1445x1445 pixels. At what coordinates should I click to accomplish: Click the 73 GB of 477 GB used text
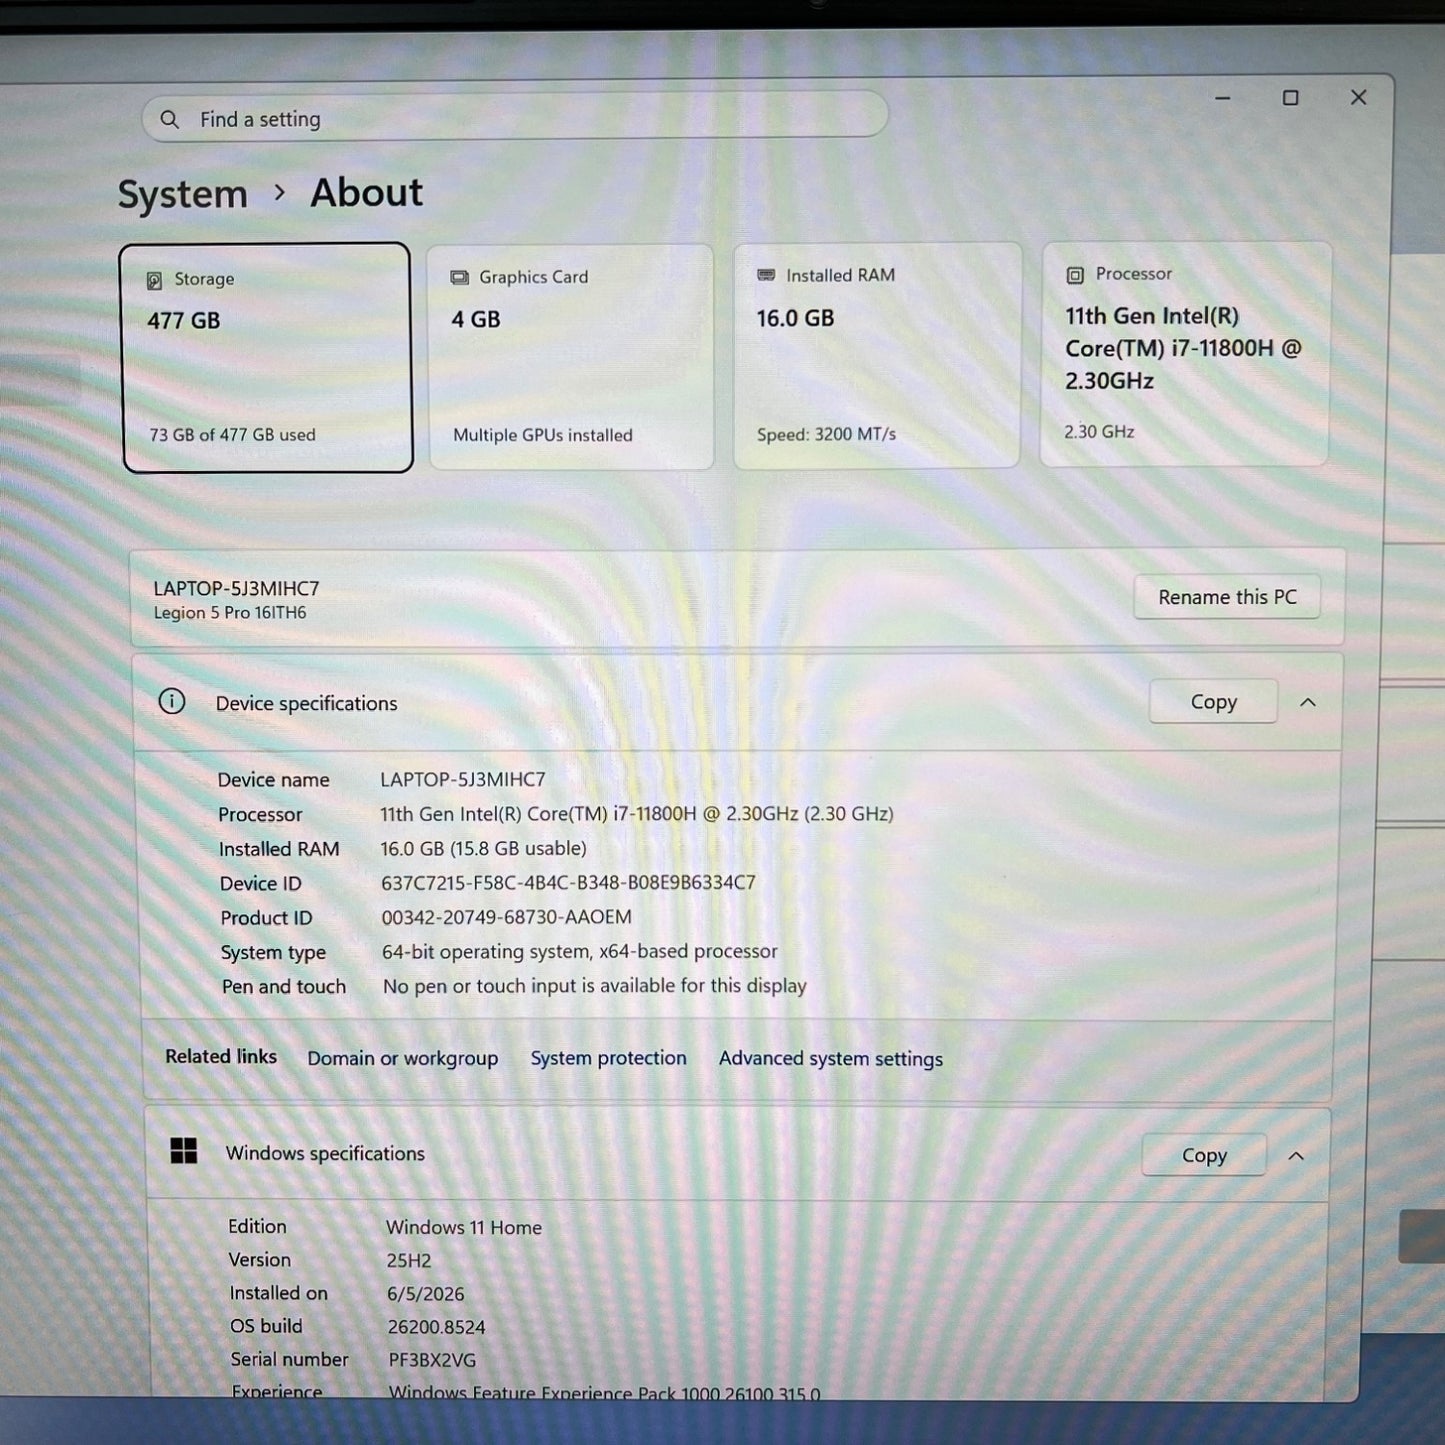point(232,435)
